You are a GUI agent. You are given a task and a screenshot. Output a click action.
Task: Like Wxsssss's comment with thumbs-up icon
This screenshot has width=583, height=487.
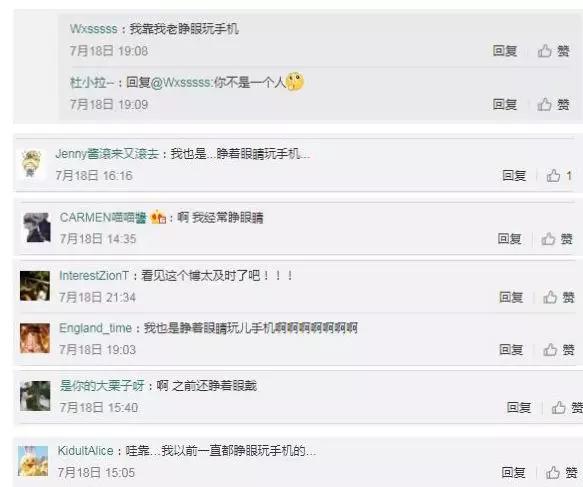coord(545,51)
